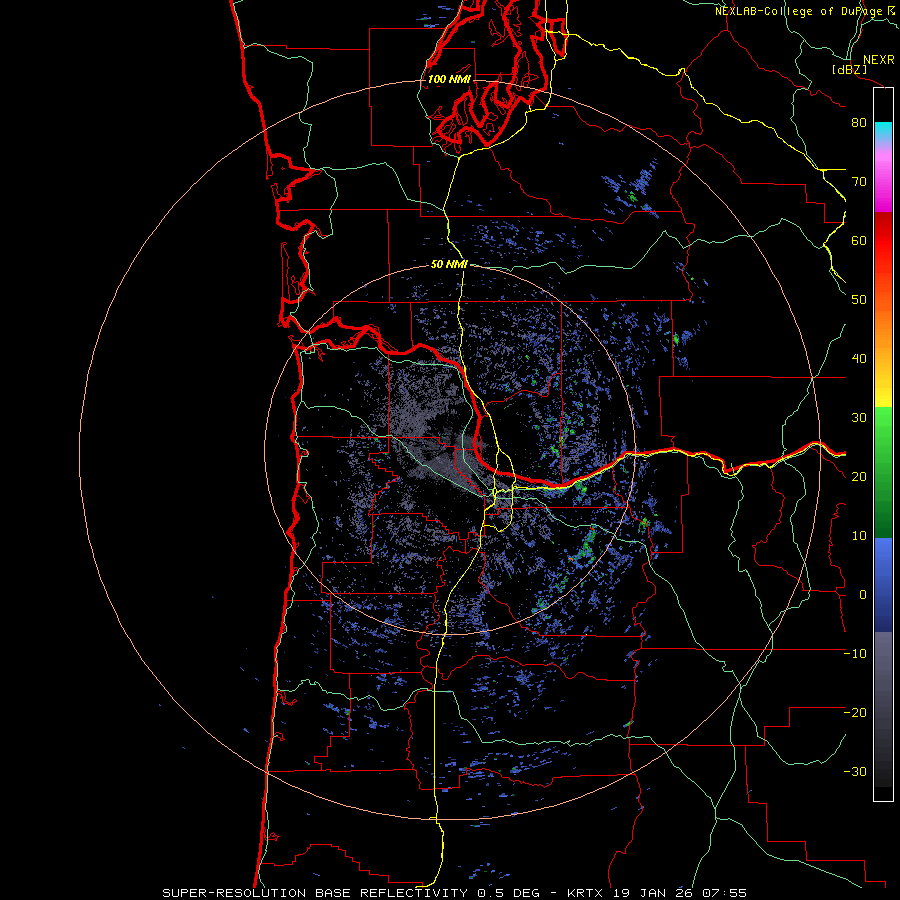Click the 20 dBZ scale label
Viewport: 900px width, 900px height.
[859, 476]
